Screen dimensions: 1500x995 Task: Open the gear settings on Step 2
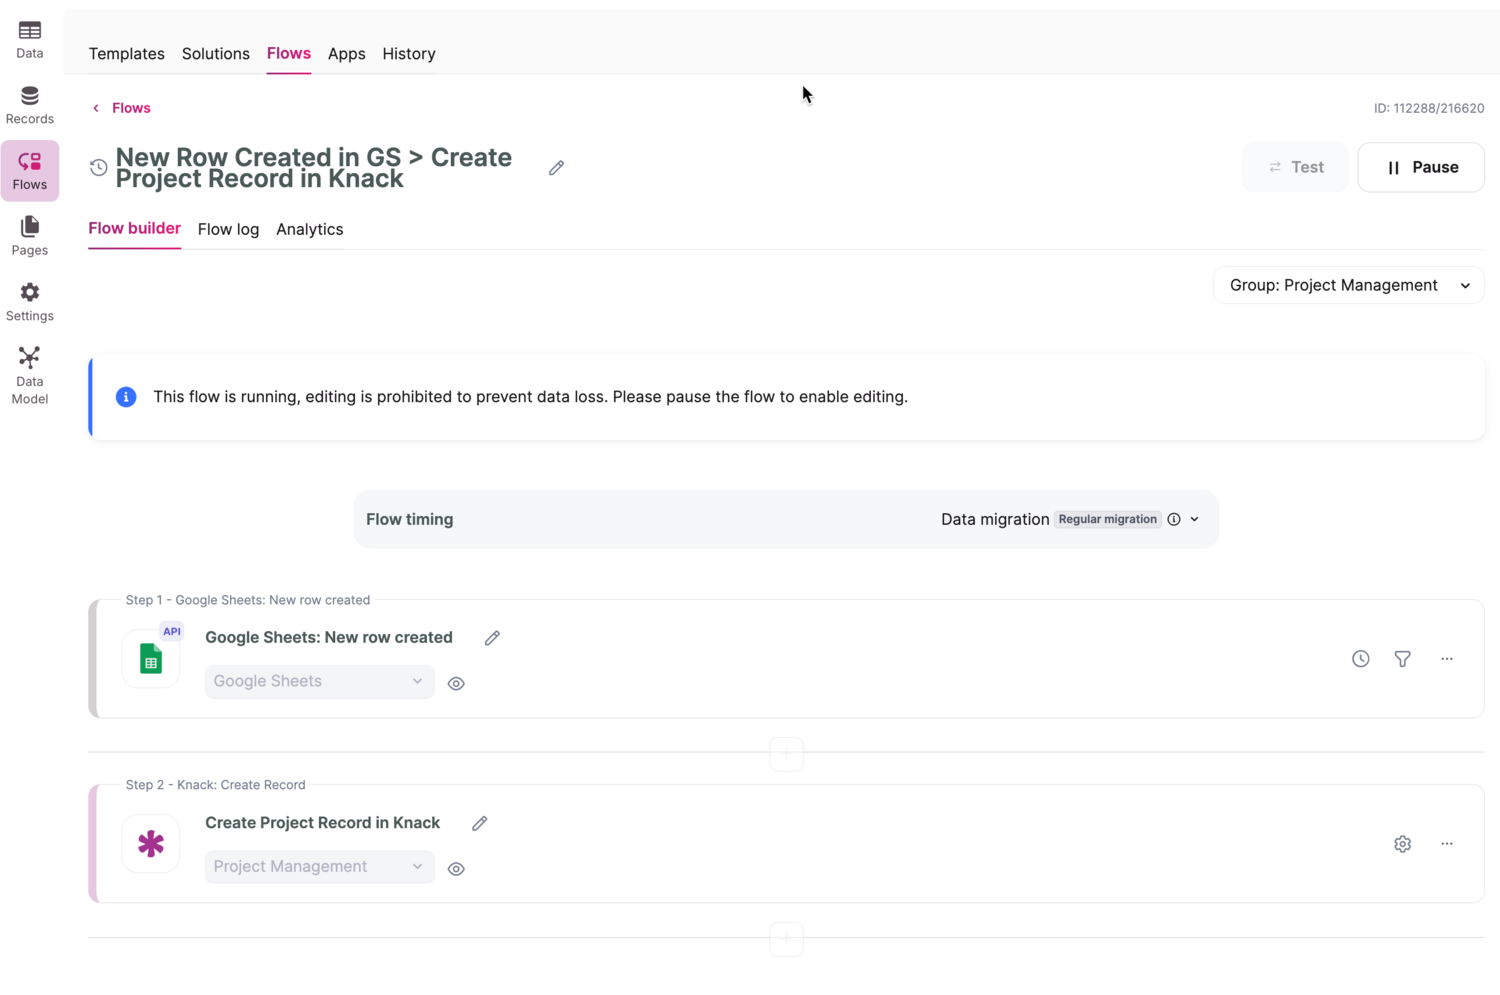pos(1402,844)
